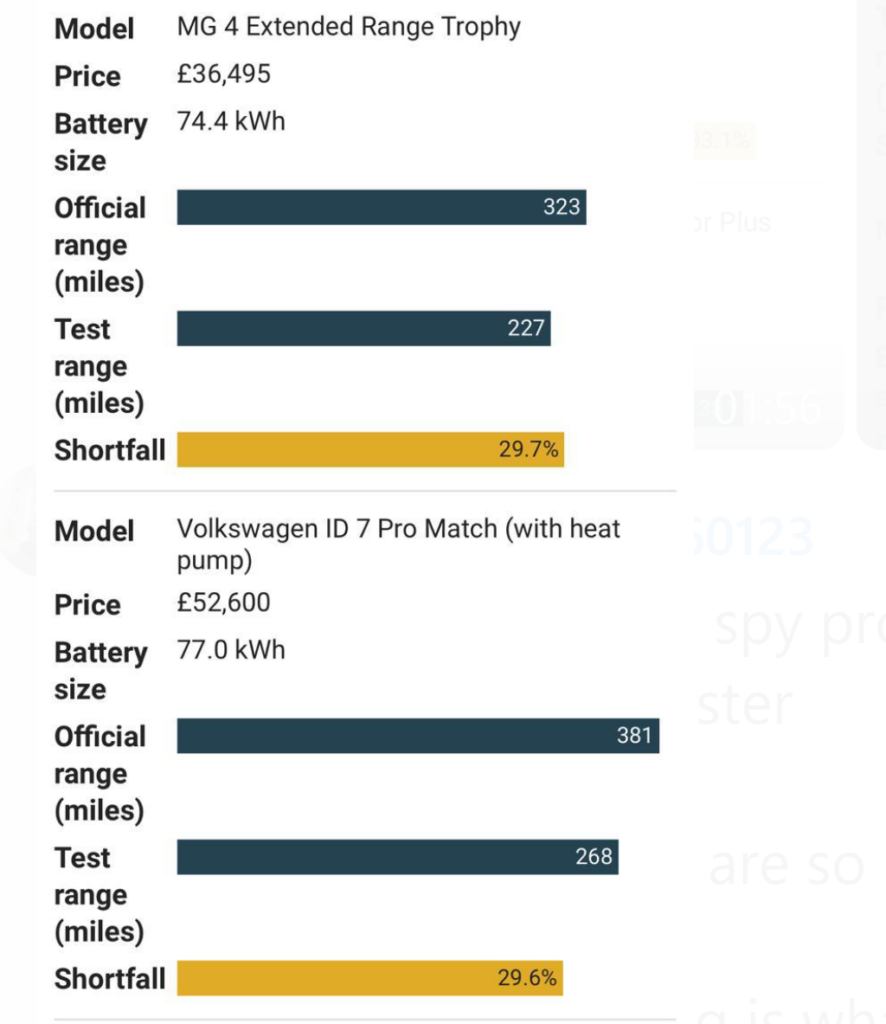
Task: Click the Battery size label for Volkswagen
Action: (101, 671)
